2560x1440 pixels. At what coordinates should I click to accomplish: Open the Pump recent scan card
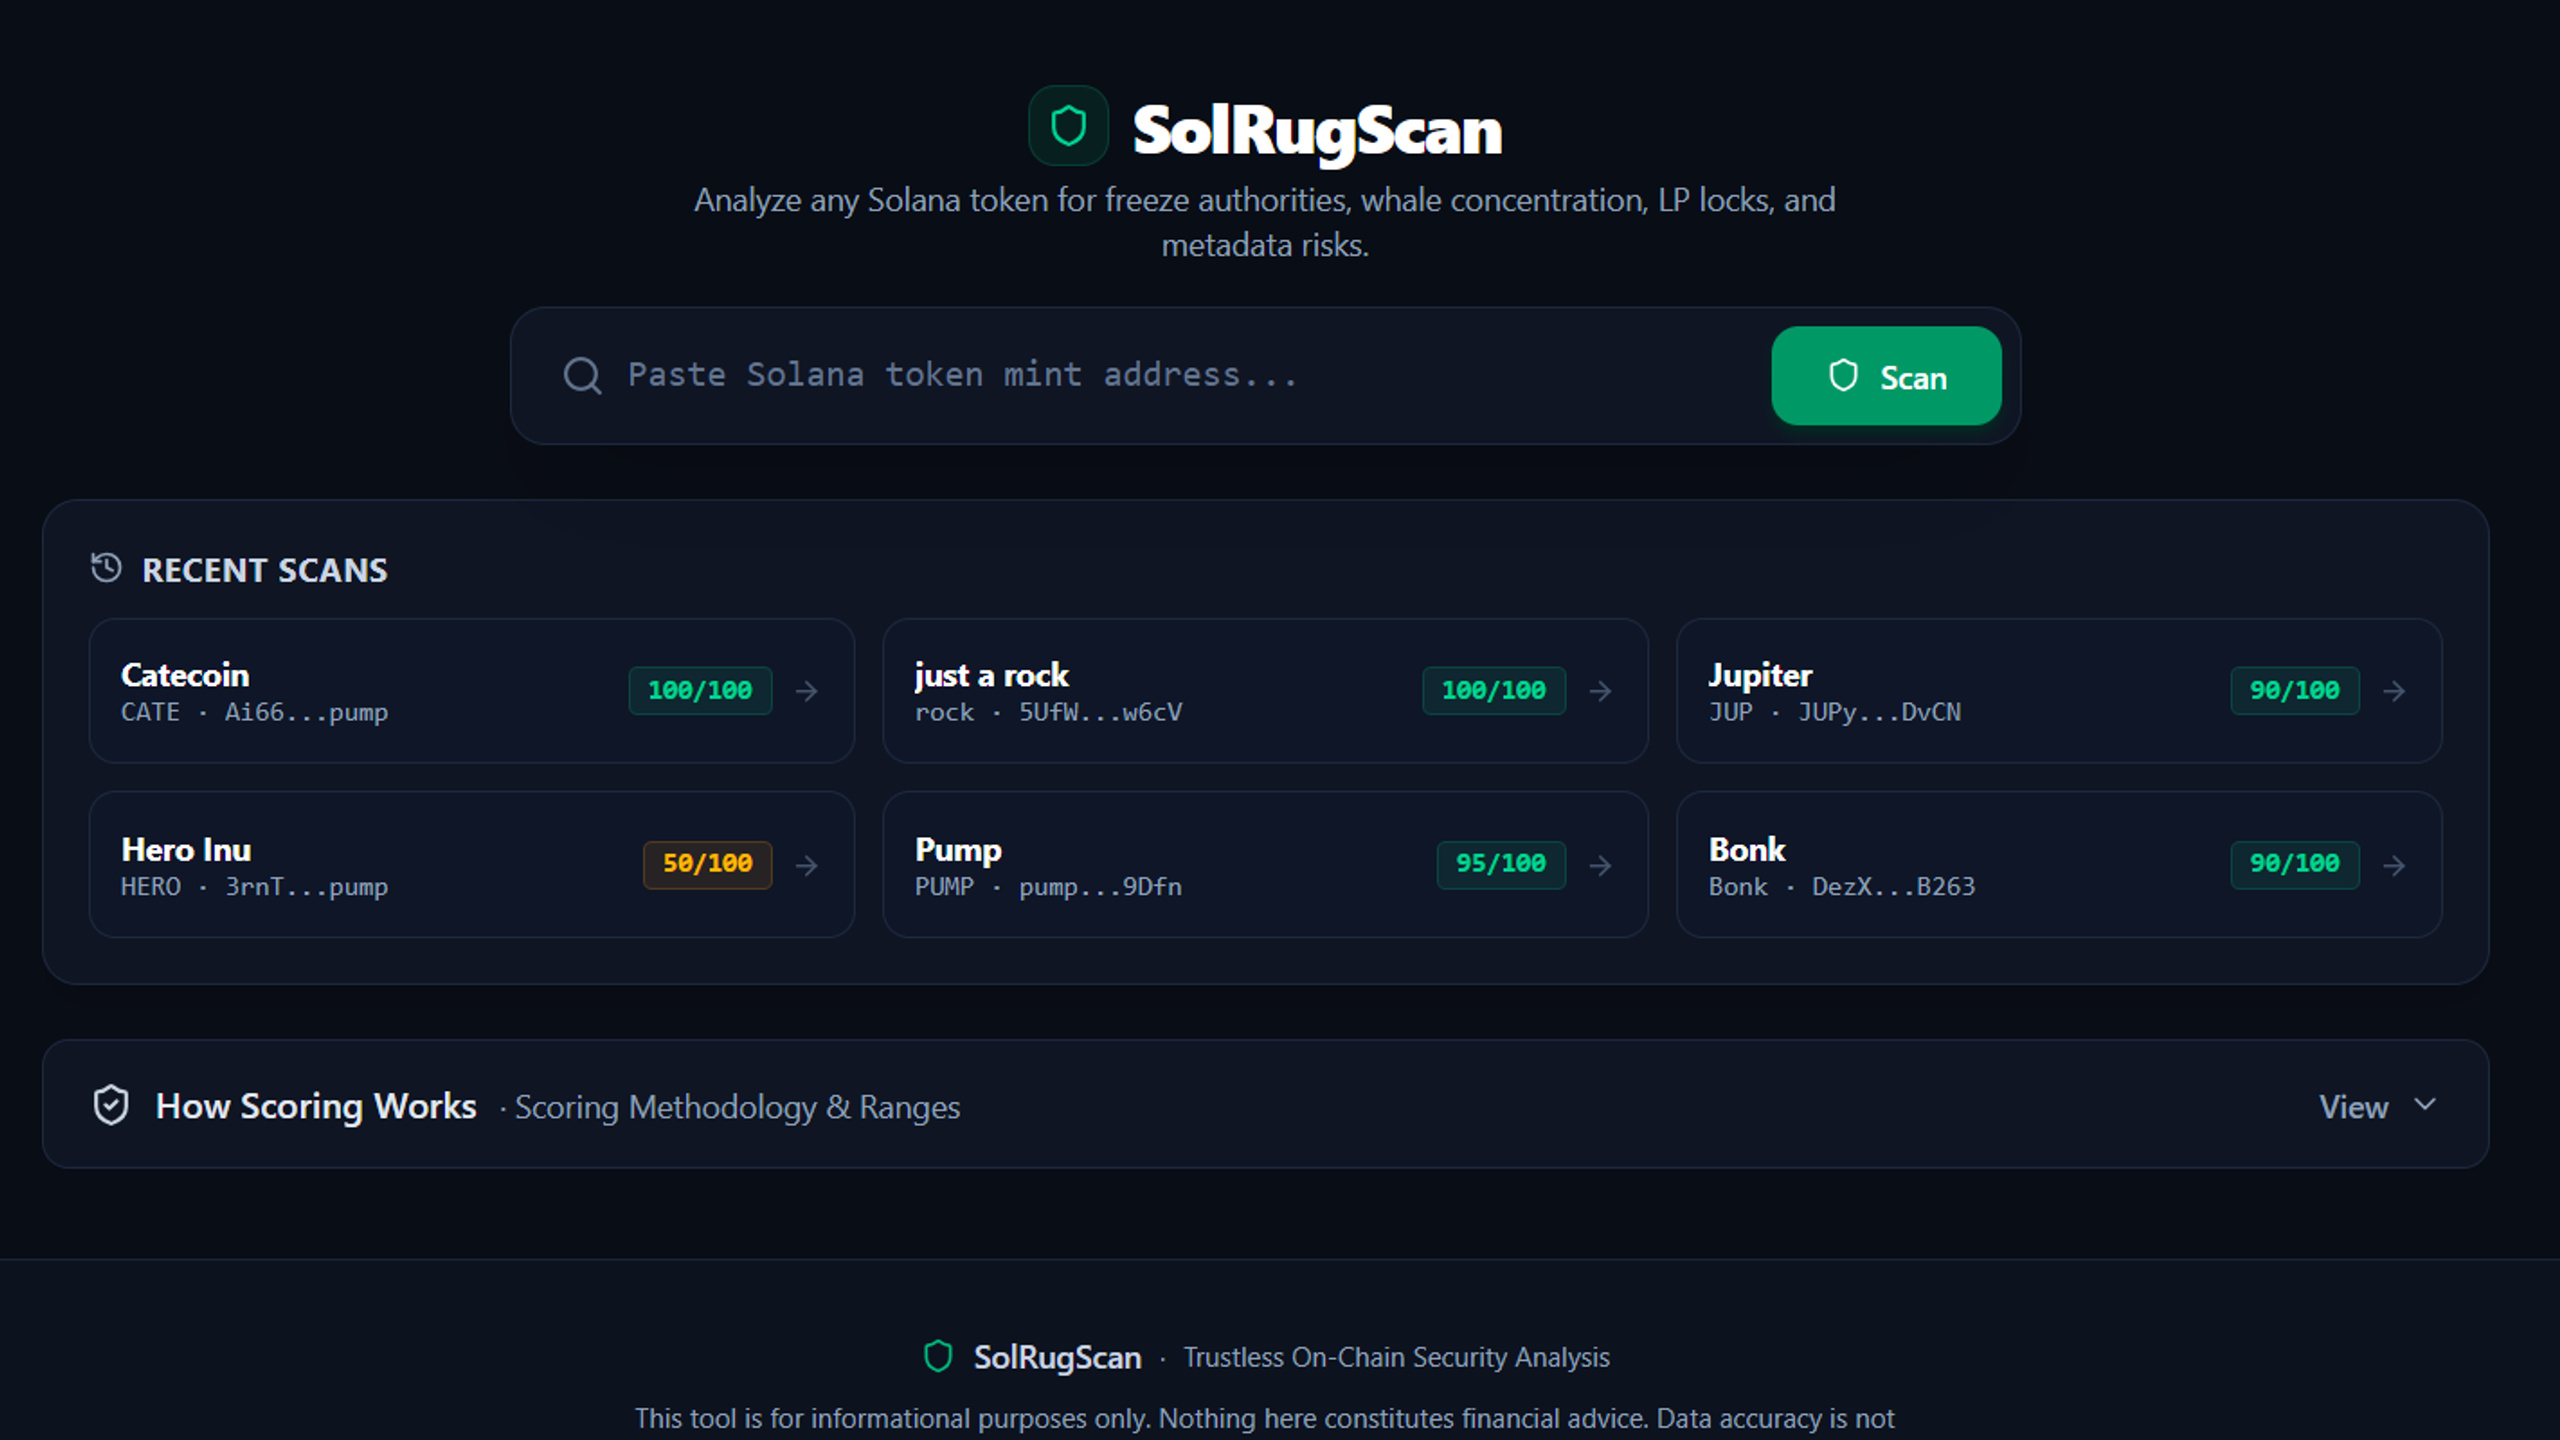[1265, 865]
